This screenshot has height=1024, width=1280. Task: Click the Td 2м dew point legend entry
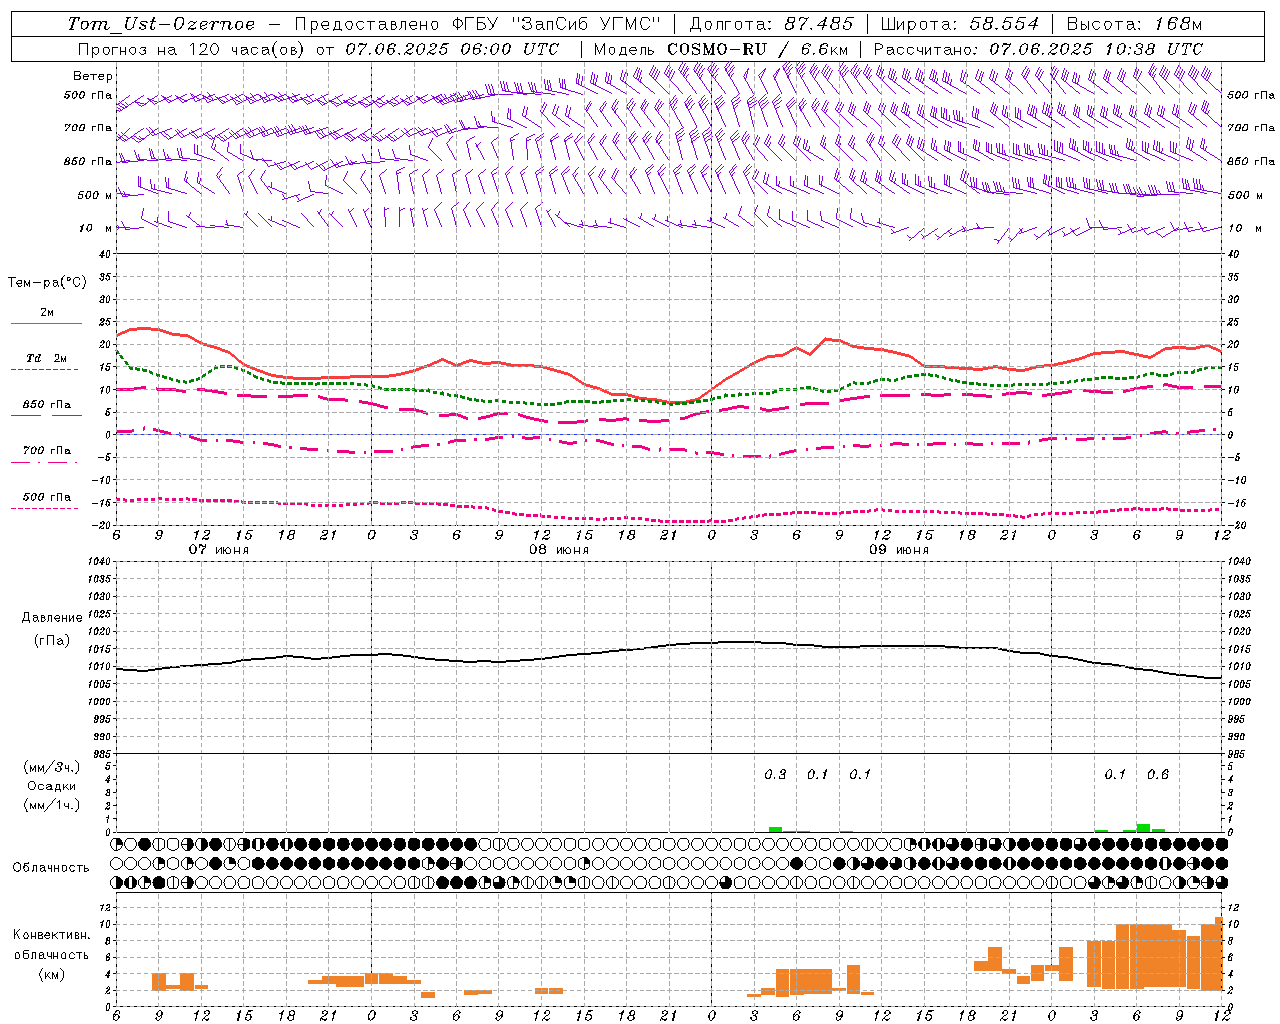[x=47, y=358]
